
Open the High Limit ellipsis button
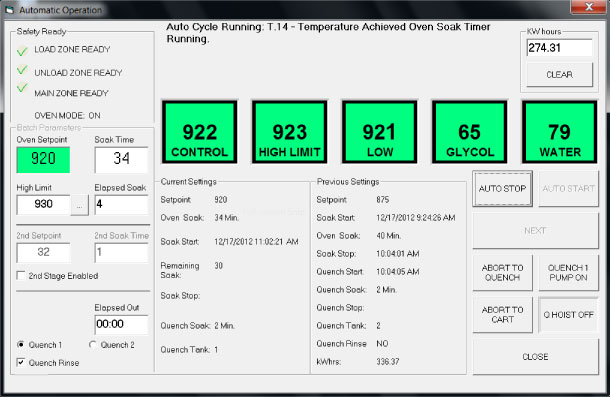tap(79, 205)
